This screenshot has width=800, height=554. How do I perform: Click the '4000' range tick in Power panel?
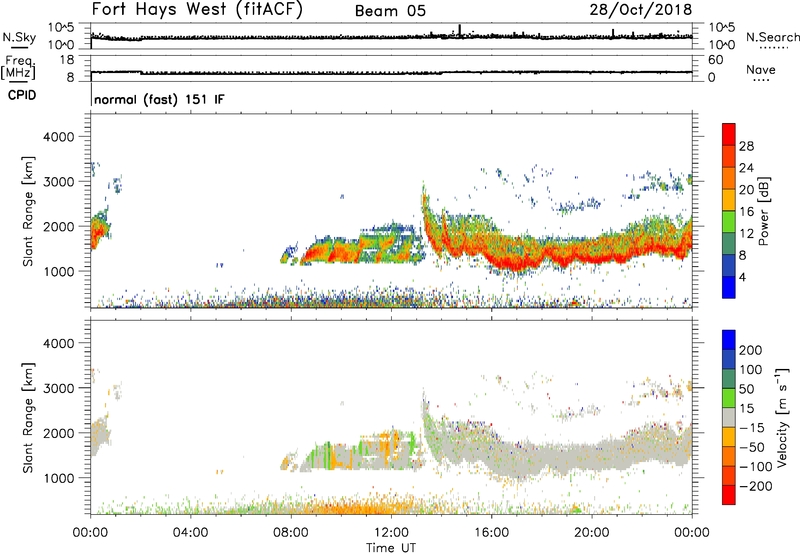coord(59,137)
